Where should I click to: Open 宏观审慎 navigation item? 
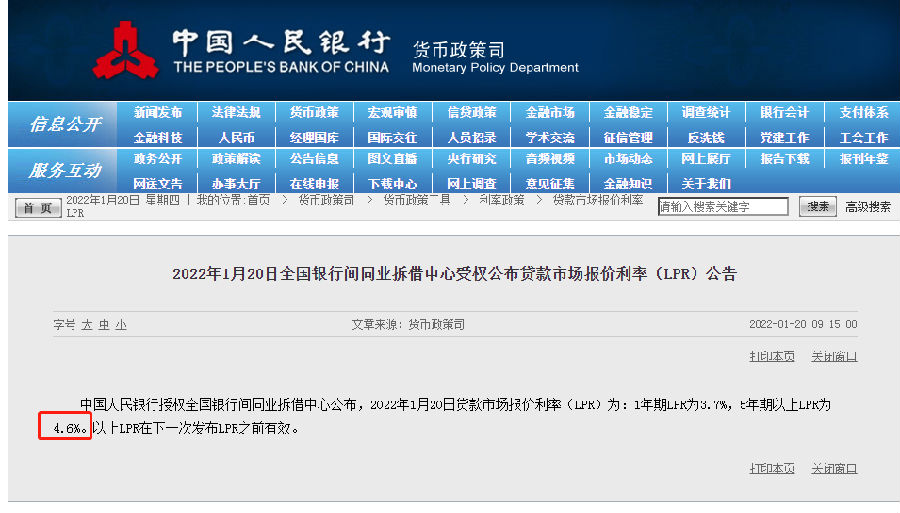(393, 112)
